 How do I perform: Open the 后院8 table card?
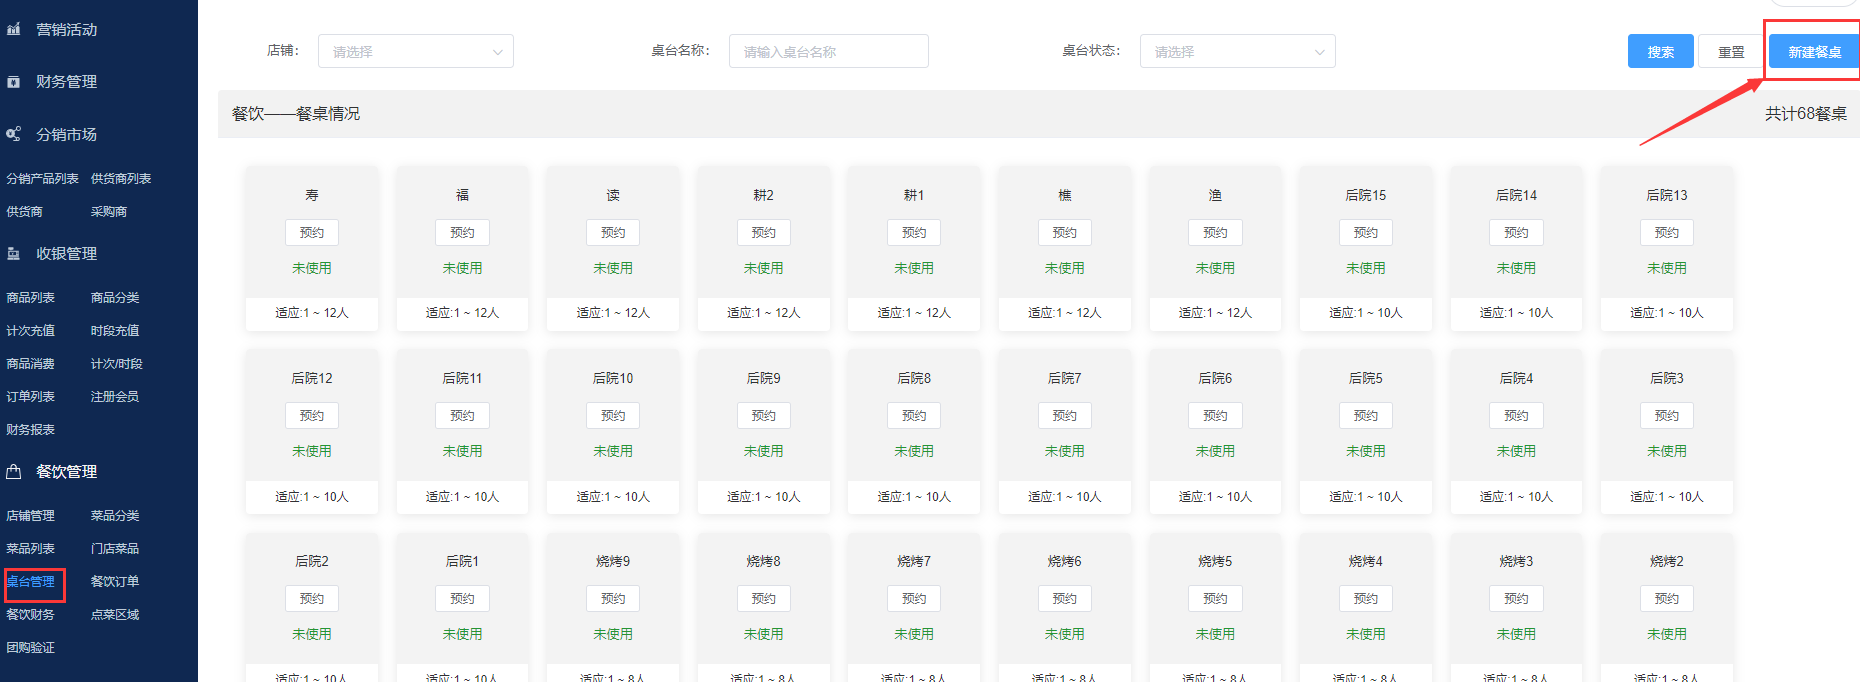914,378
